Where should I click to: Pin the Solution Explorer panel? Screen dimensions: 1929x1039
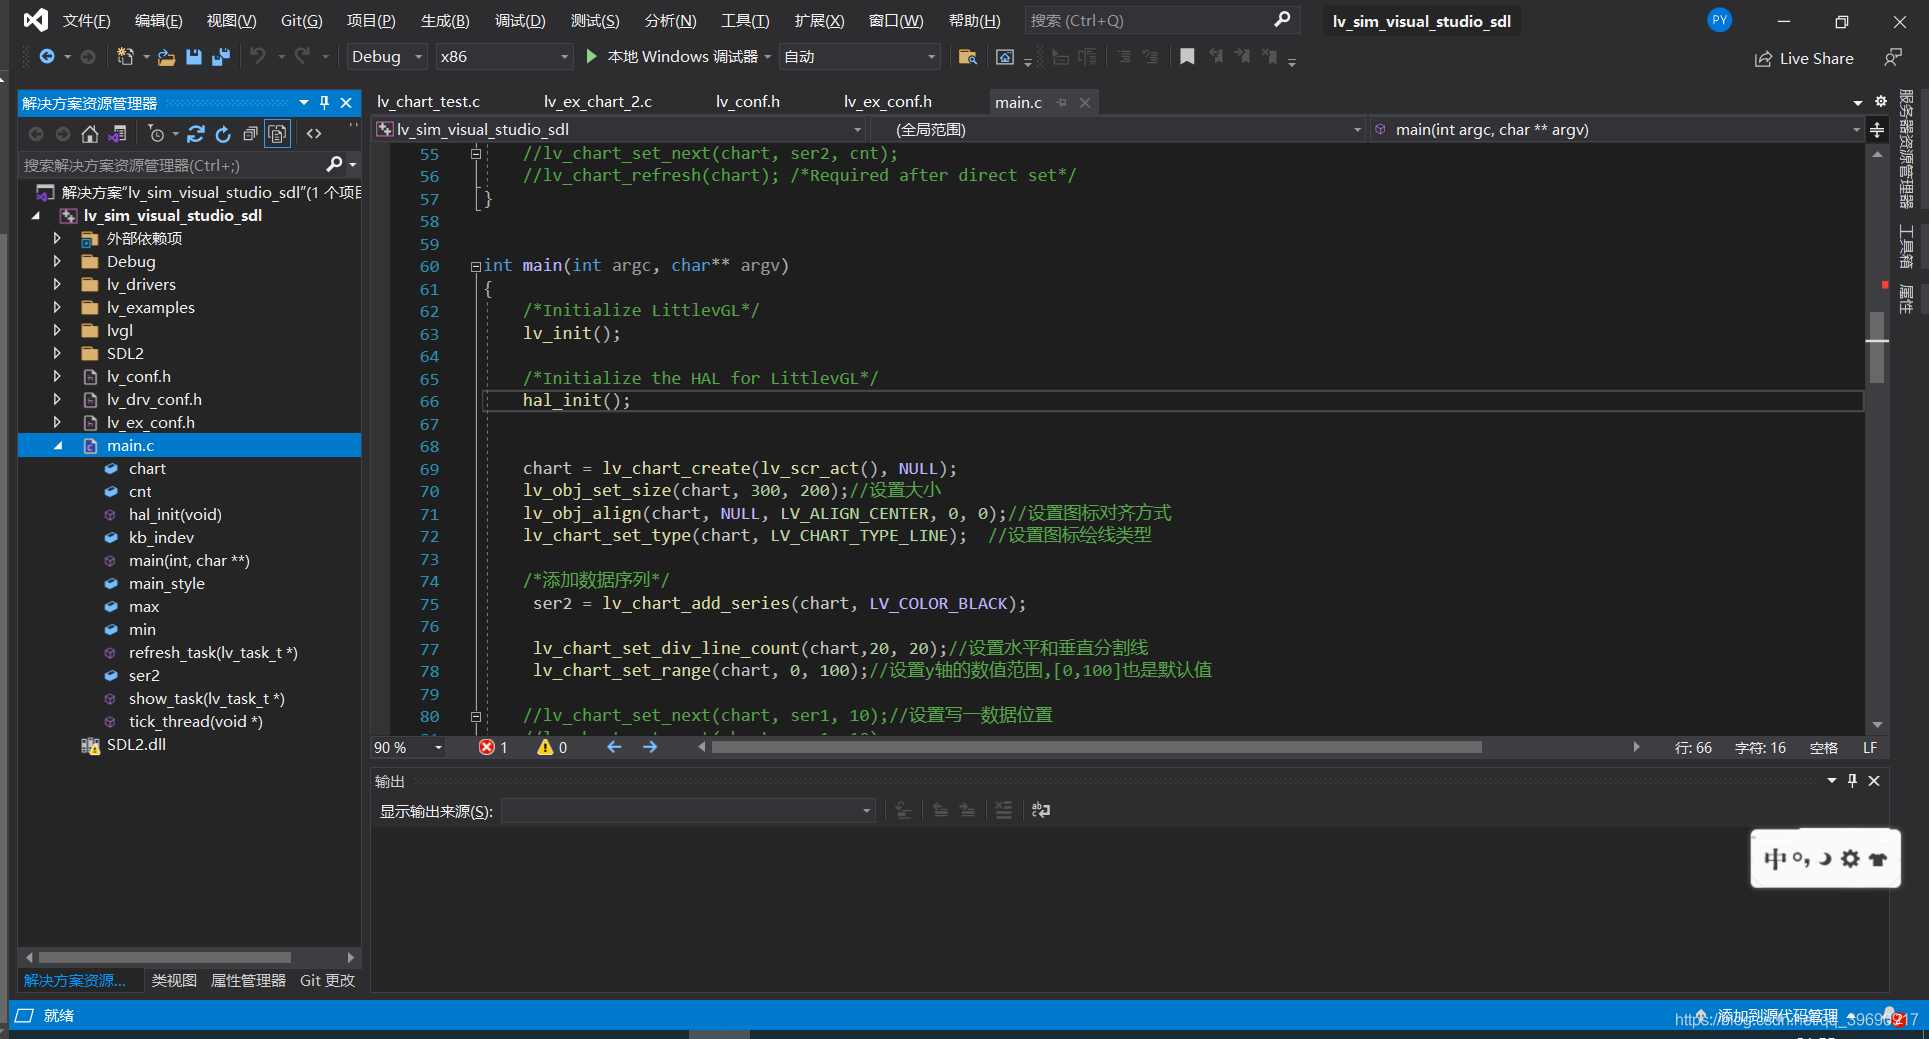click(324, 103)
